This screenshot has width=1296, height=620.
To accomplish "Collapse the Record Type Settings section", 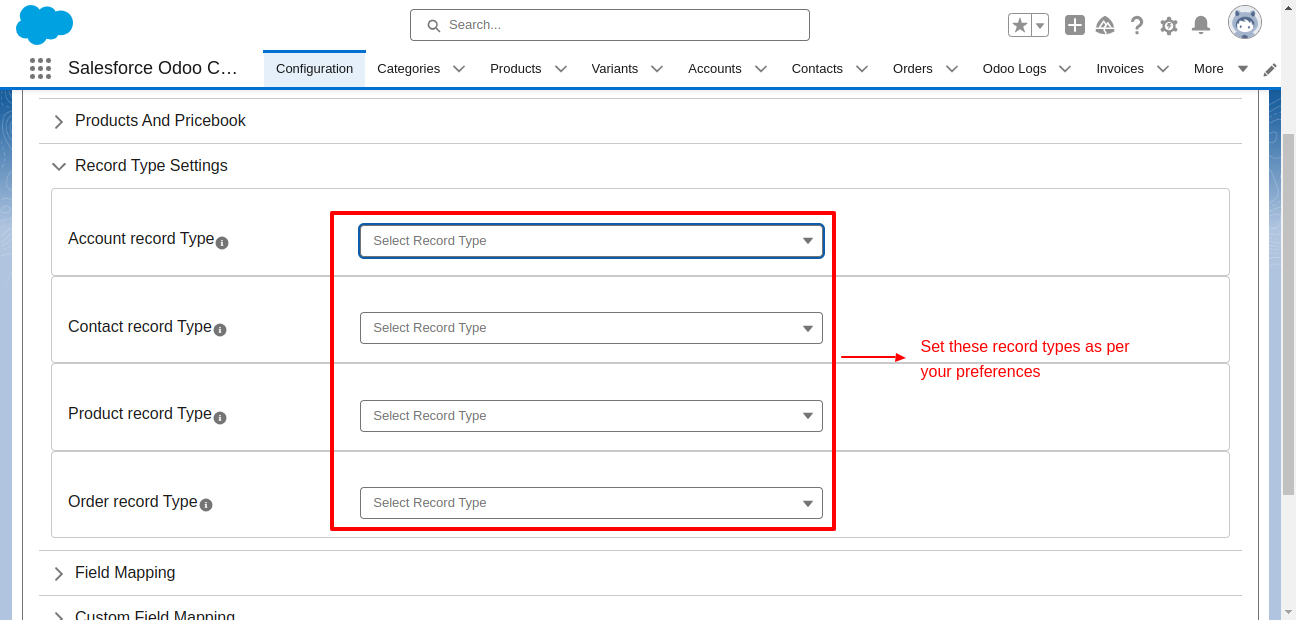I will pos(59,166).
